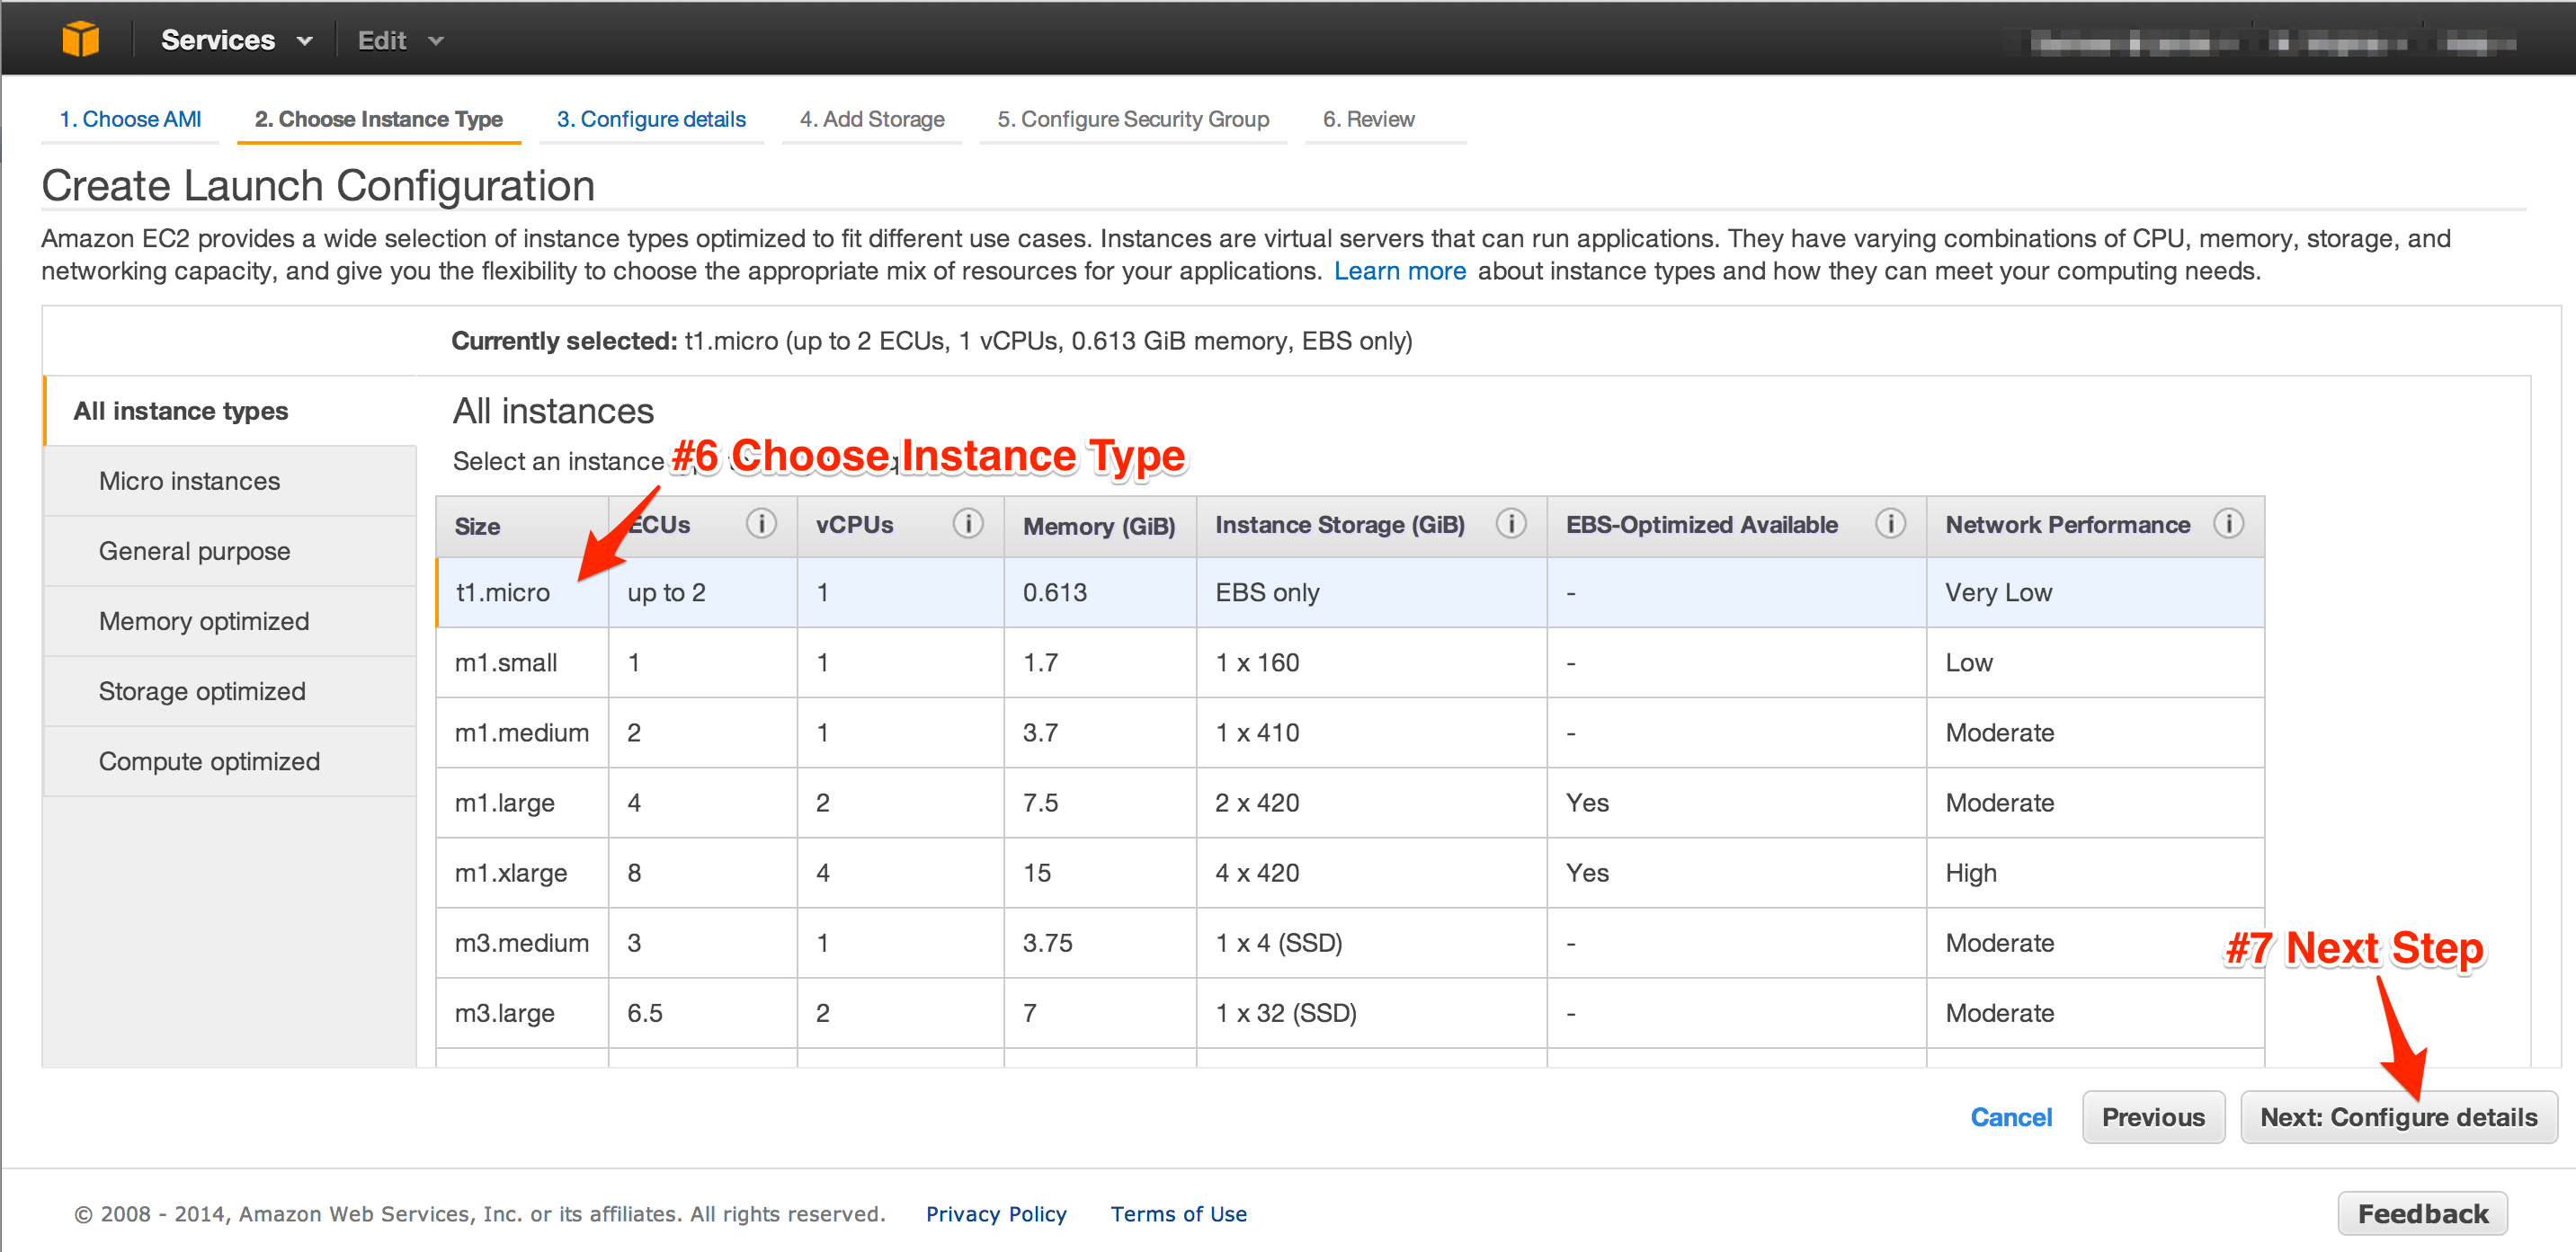Select the t1.micro instance row

[x=1350, y=592]
